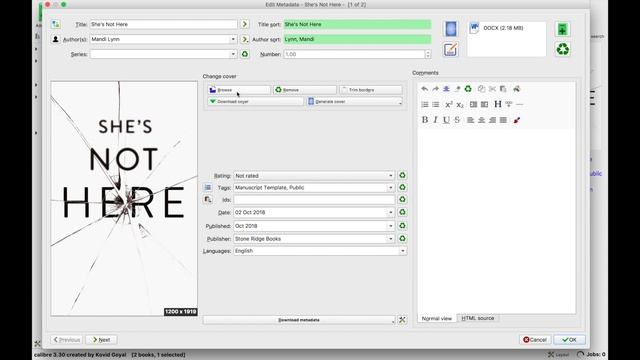This screenshot has height=360, width=640.
Task: Go to the Next book
Action: coord(101,340)
